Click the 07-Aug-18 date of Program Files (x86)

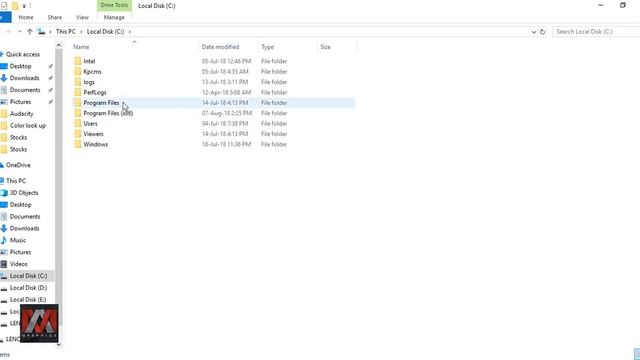[227, 113]
